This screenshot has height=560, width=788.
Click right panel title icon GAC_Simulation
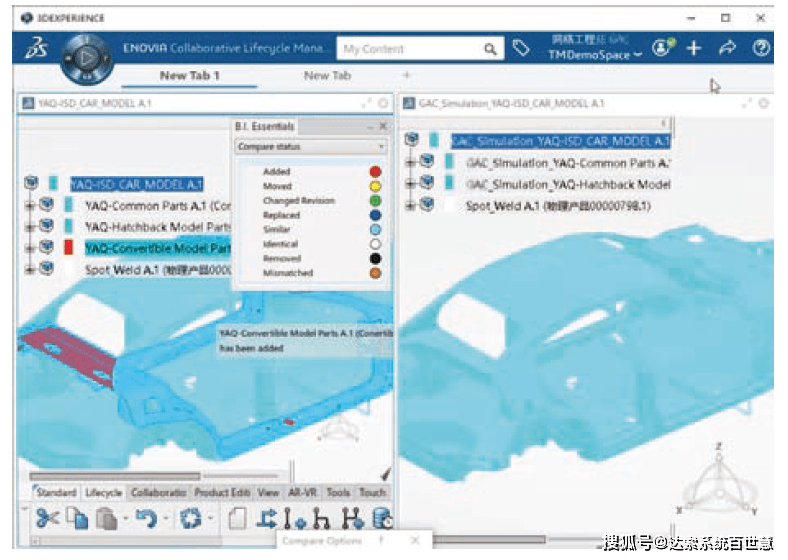[x=409, y=103]
